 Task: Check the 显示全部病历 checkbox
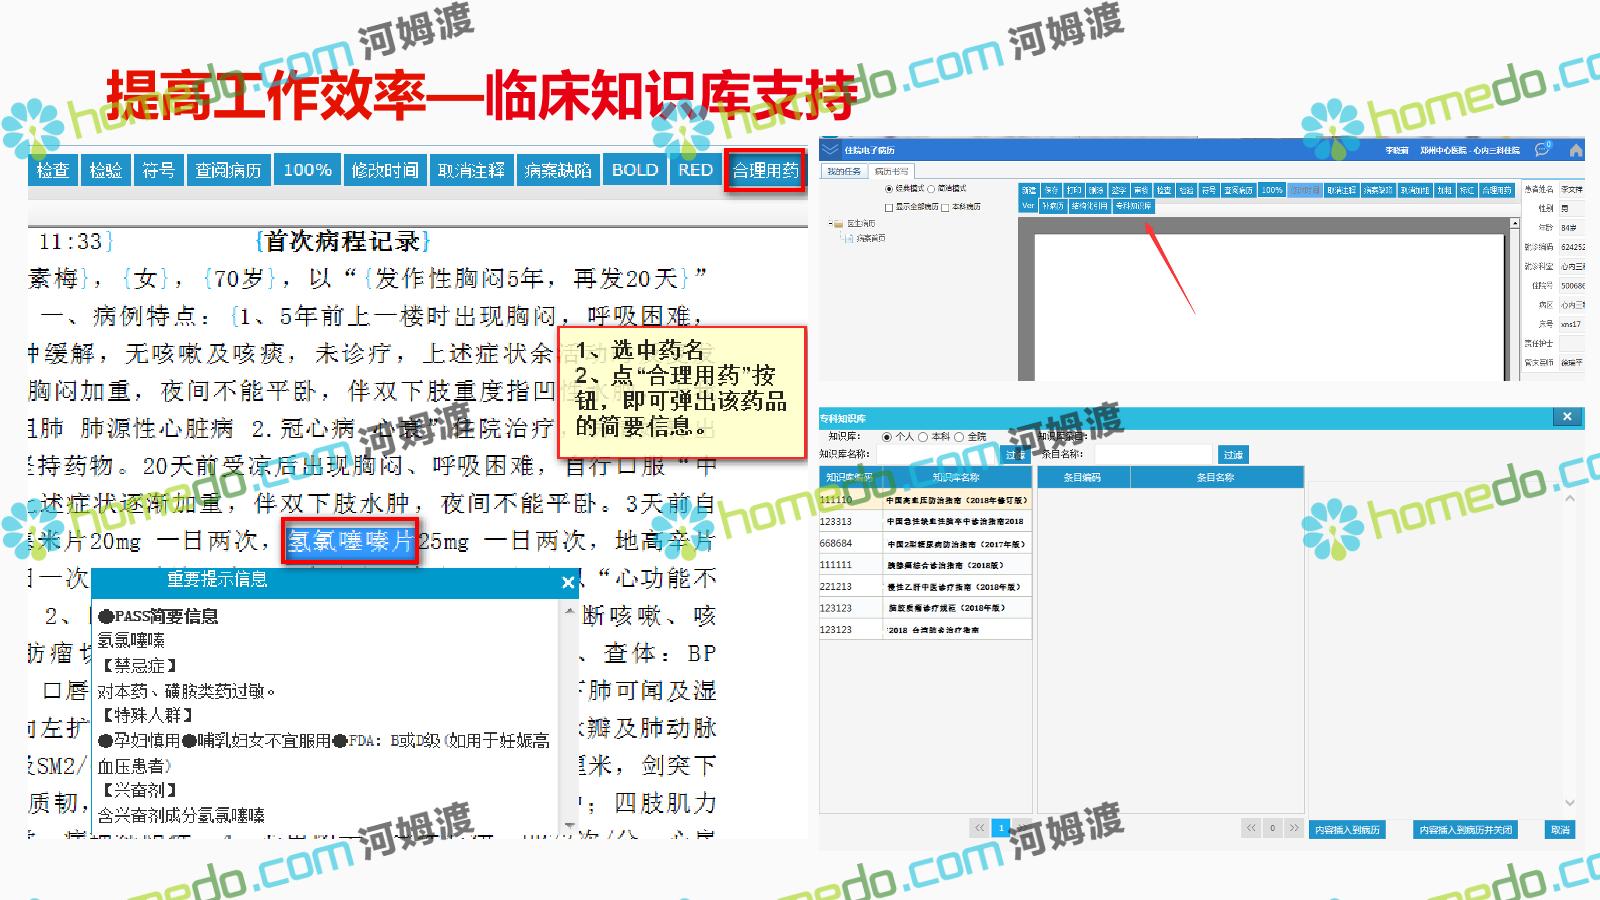[x=889, y=207]
